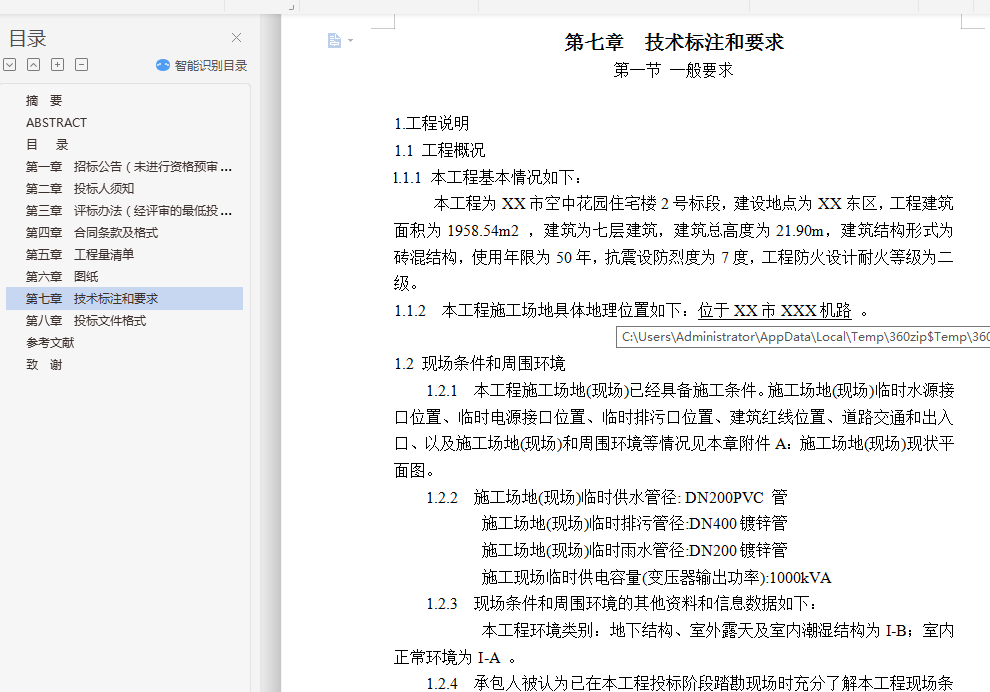
Task: Open 第六章 图纸 heading
Action: click(62, 277)
